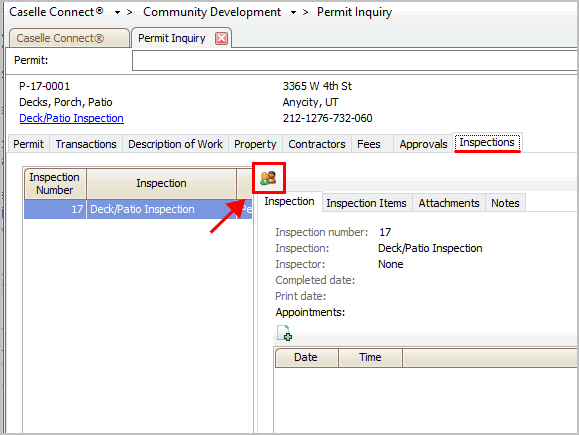Switch to Description of Work tab
Image resolution: width=579 pixels, height=435 pixels.
click(x=175, y=144)
